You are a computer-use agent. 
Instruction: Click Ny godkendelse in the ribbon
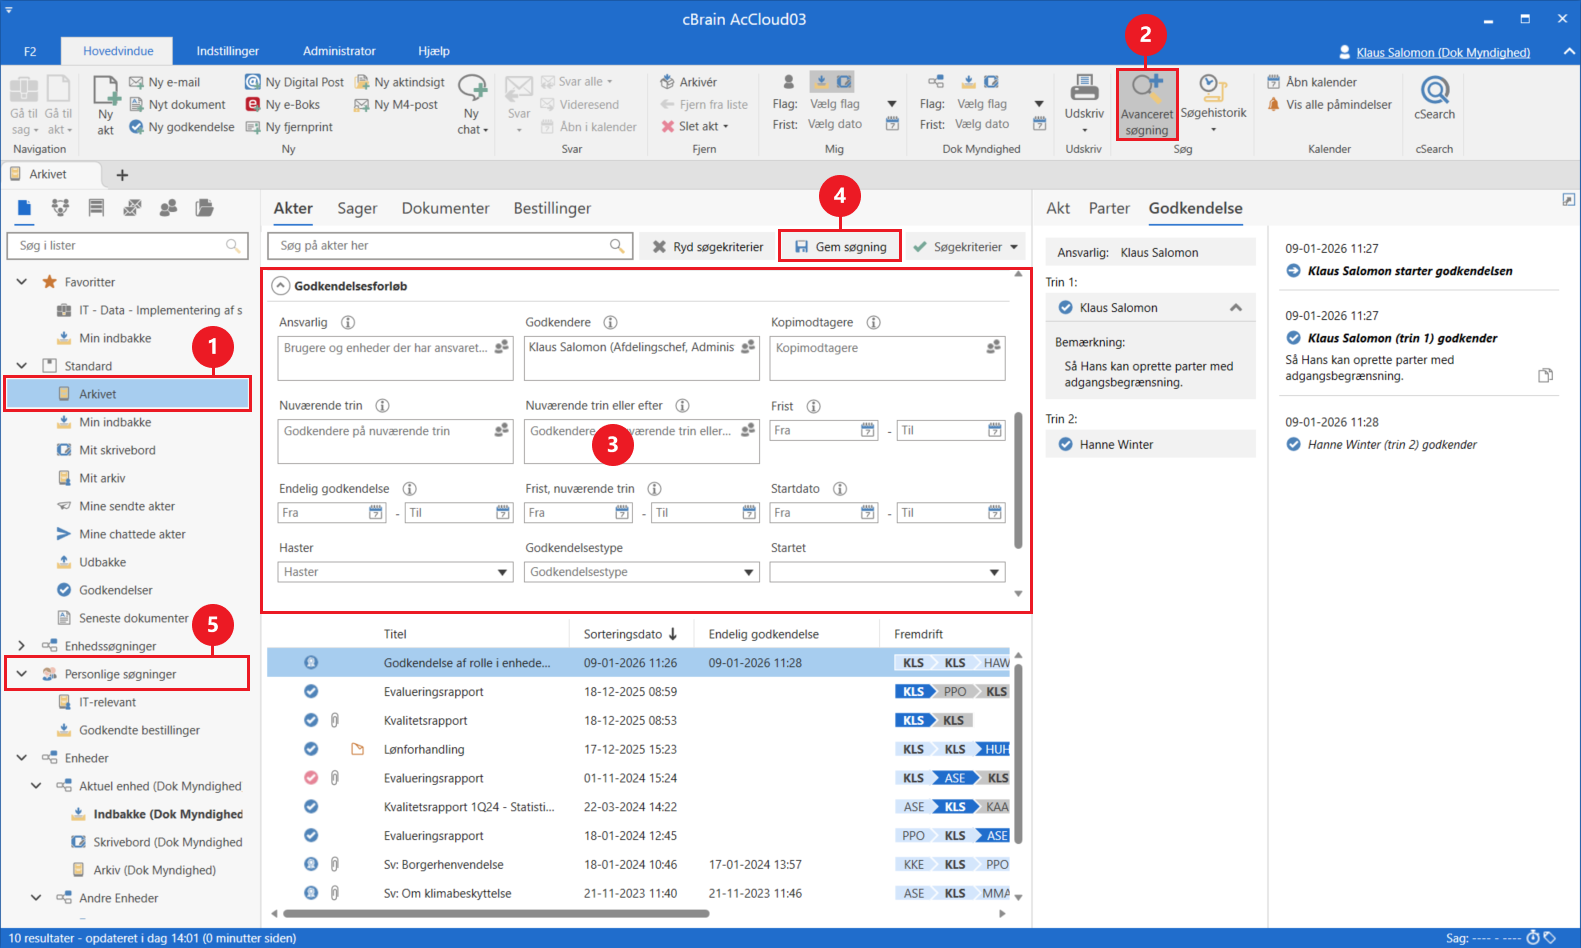tap(181, 127)
